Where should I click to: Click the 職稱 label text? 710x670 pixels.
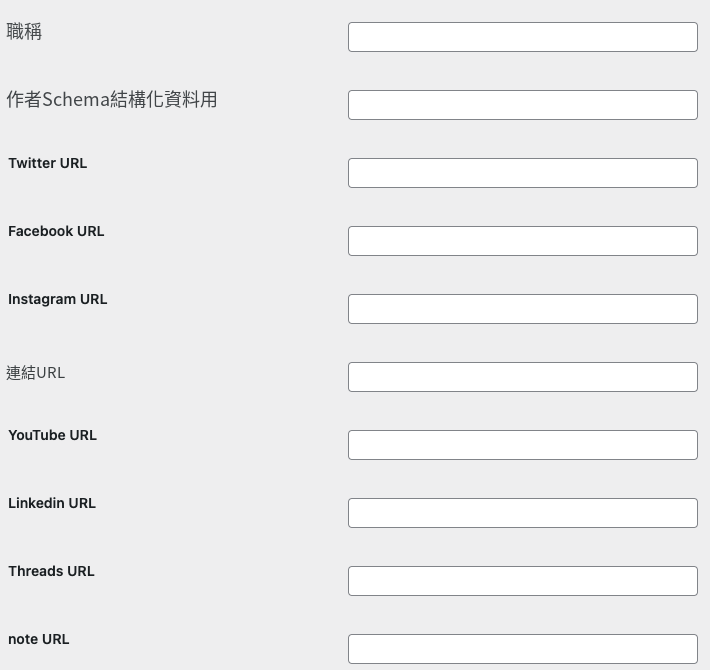pyautogui.click(x=24, y=32)
